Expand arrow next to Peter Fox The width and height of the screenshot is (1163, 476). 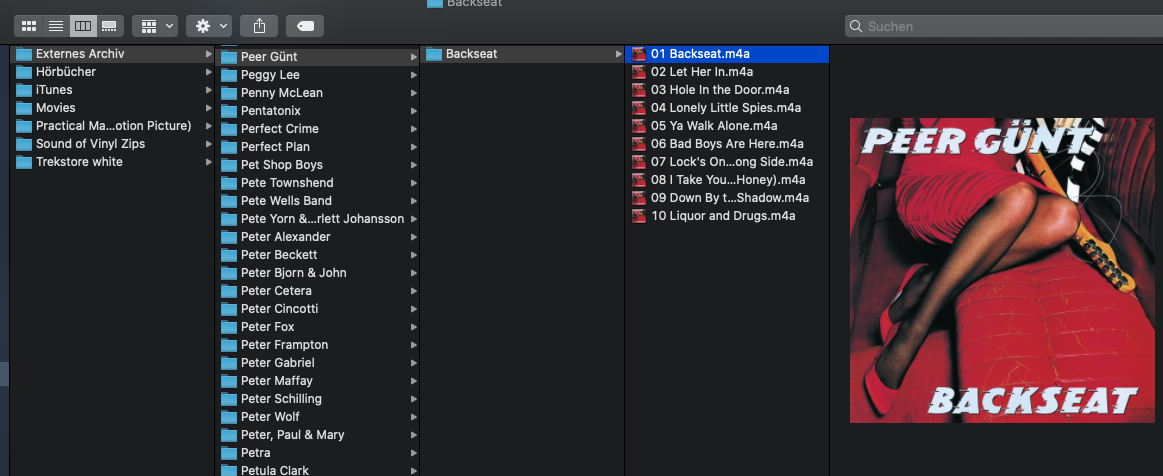click(413, 326)
